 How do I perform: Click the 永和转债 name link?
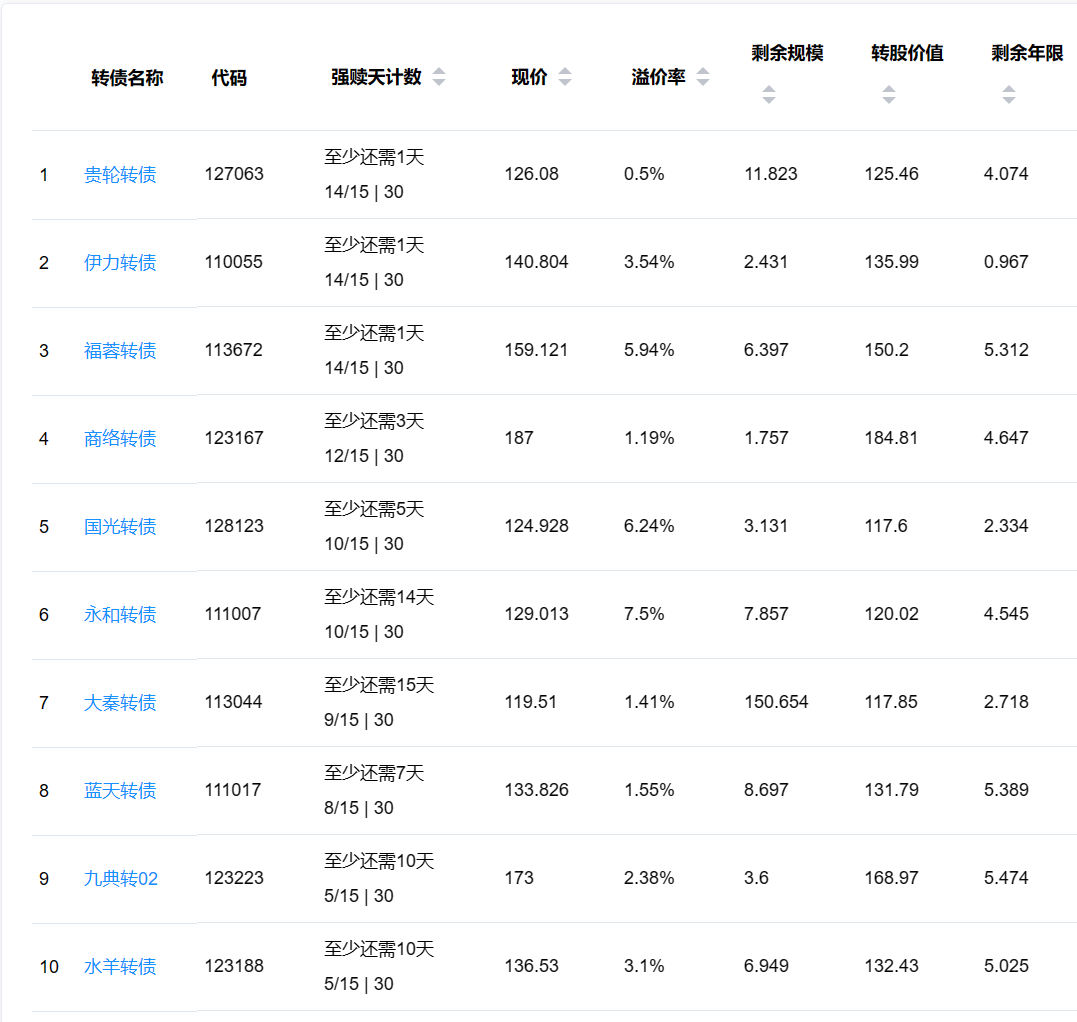pyautogui.click(x=120, y=615)
